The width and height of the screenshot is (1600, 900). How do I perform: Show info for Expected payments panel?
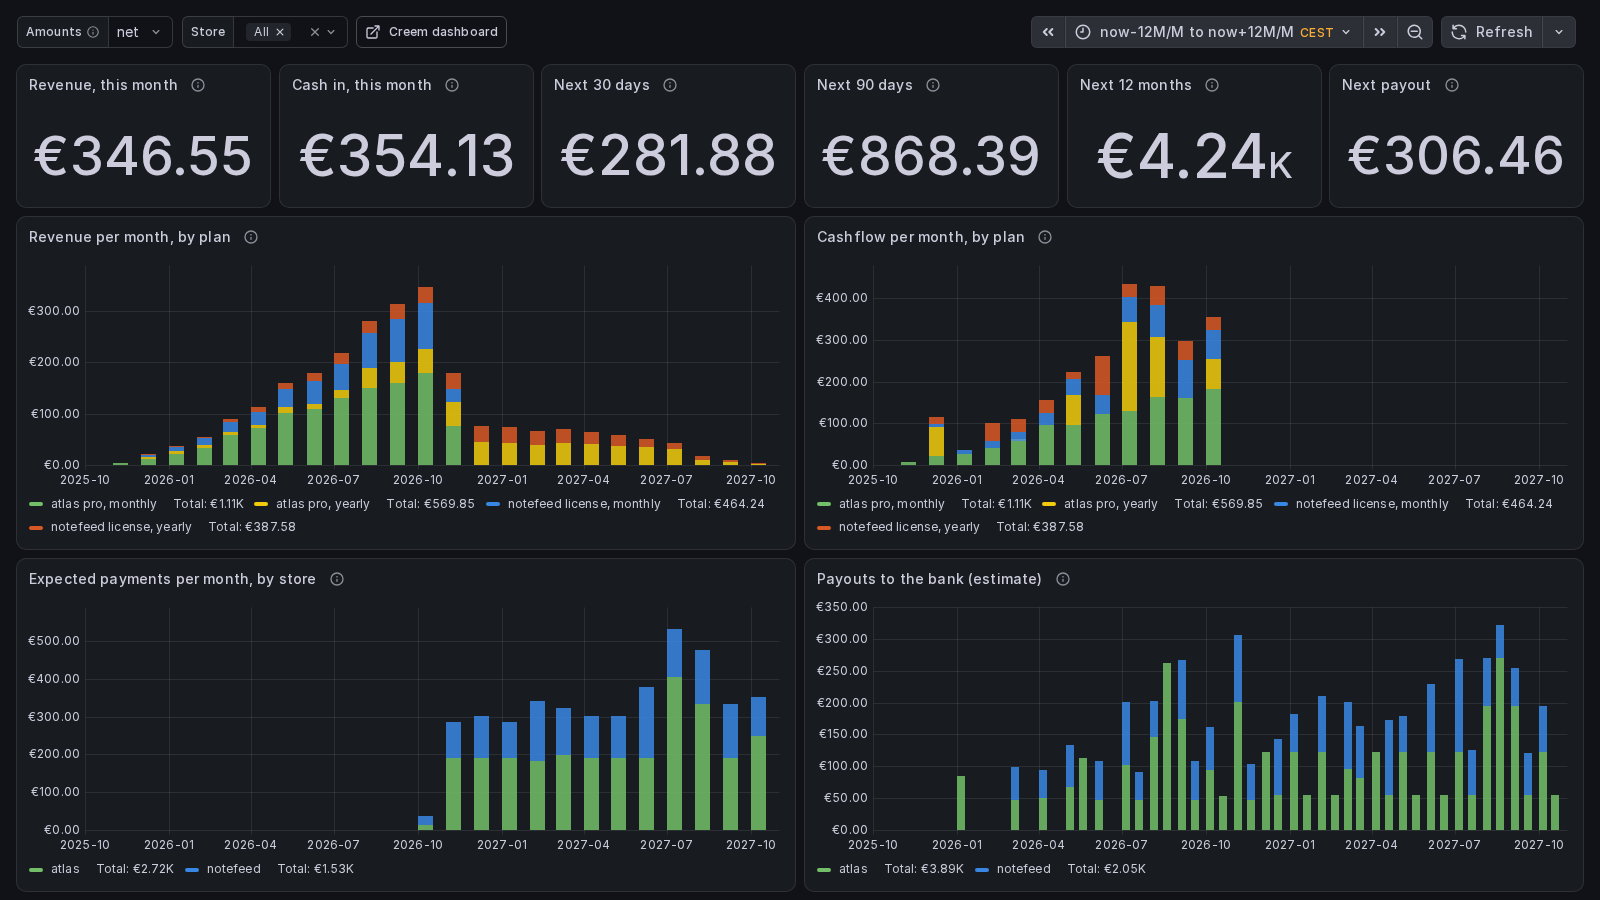point(337,579)
